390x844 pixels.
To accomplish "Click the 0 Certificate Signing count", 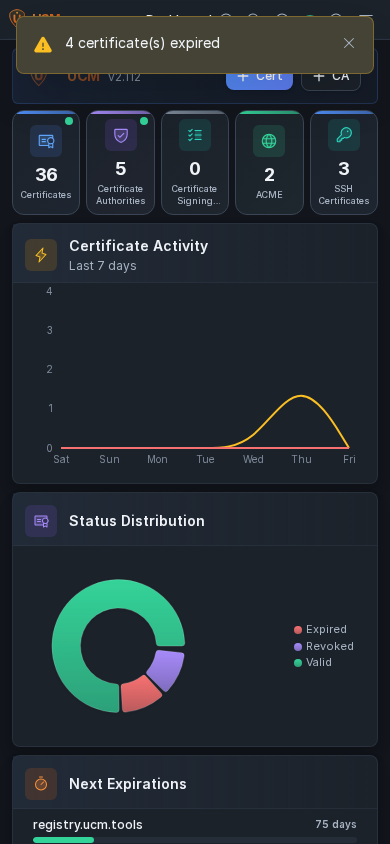I will pos(195,169).
